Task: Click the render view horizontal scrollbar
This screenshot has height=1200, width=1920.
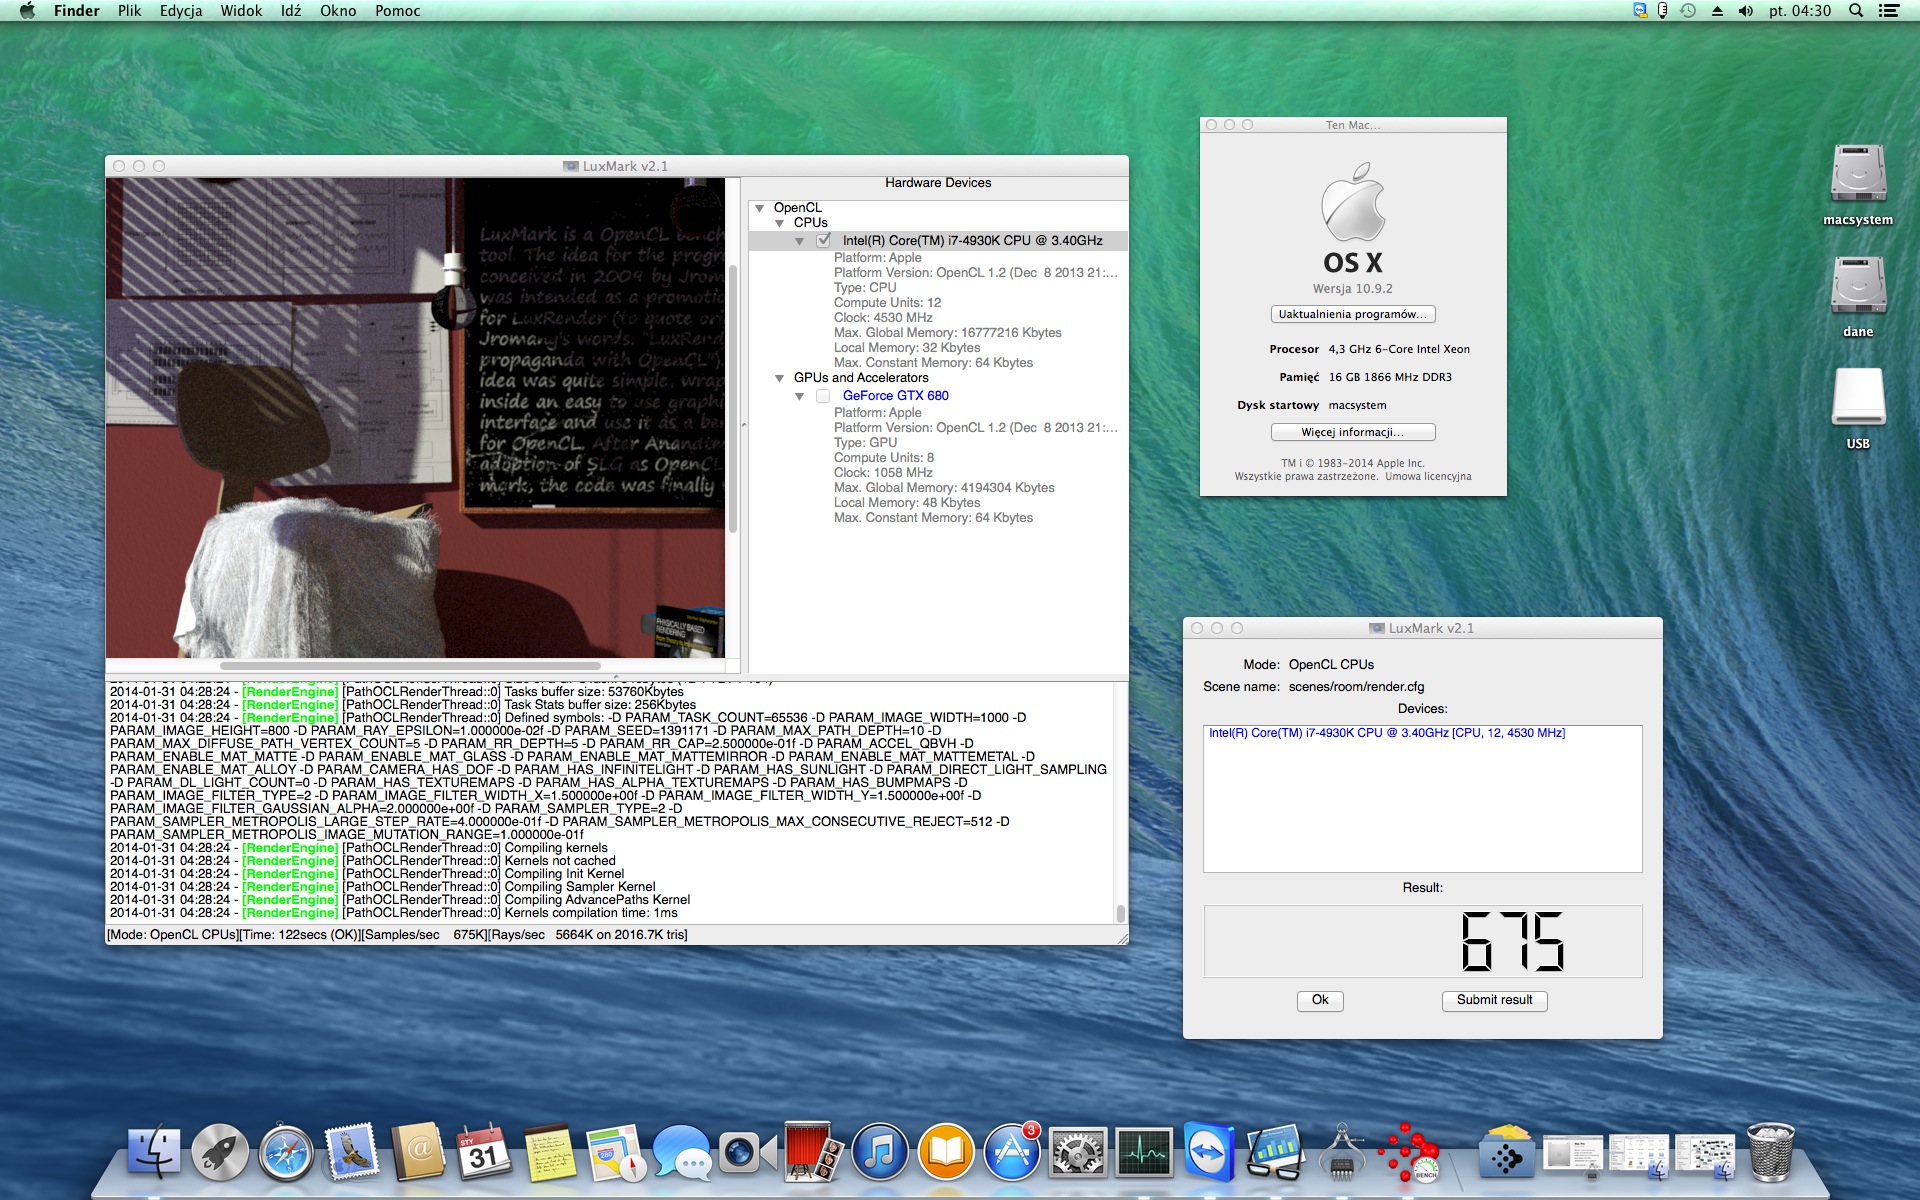Action: (x=410, y=665)
